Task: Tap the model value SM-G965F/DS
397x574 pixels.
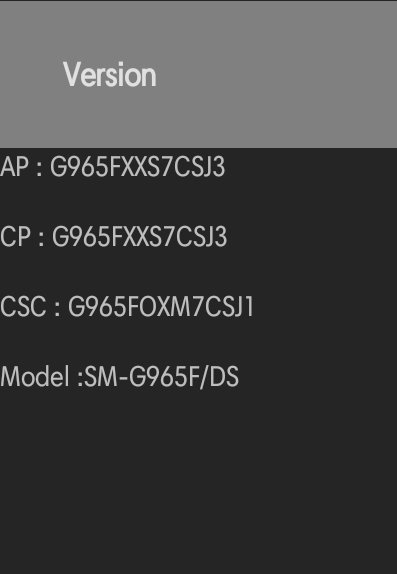Action: 162,377
